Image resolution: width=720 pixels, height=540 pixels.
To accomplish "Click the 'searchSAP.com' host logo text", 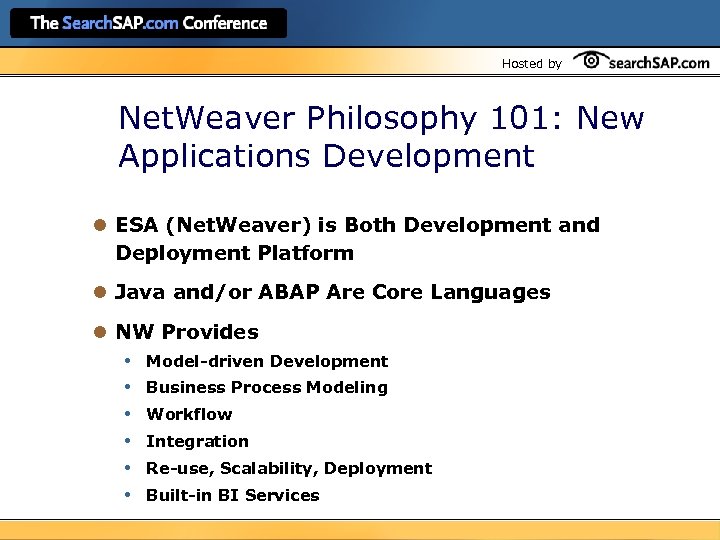I will 659,63.
